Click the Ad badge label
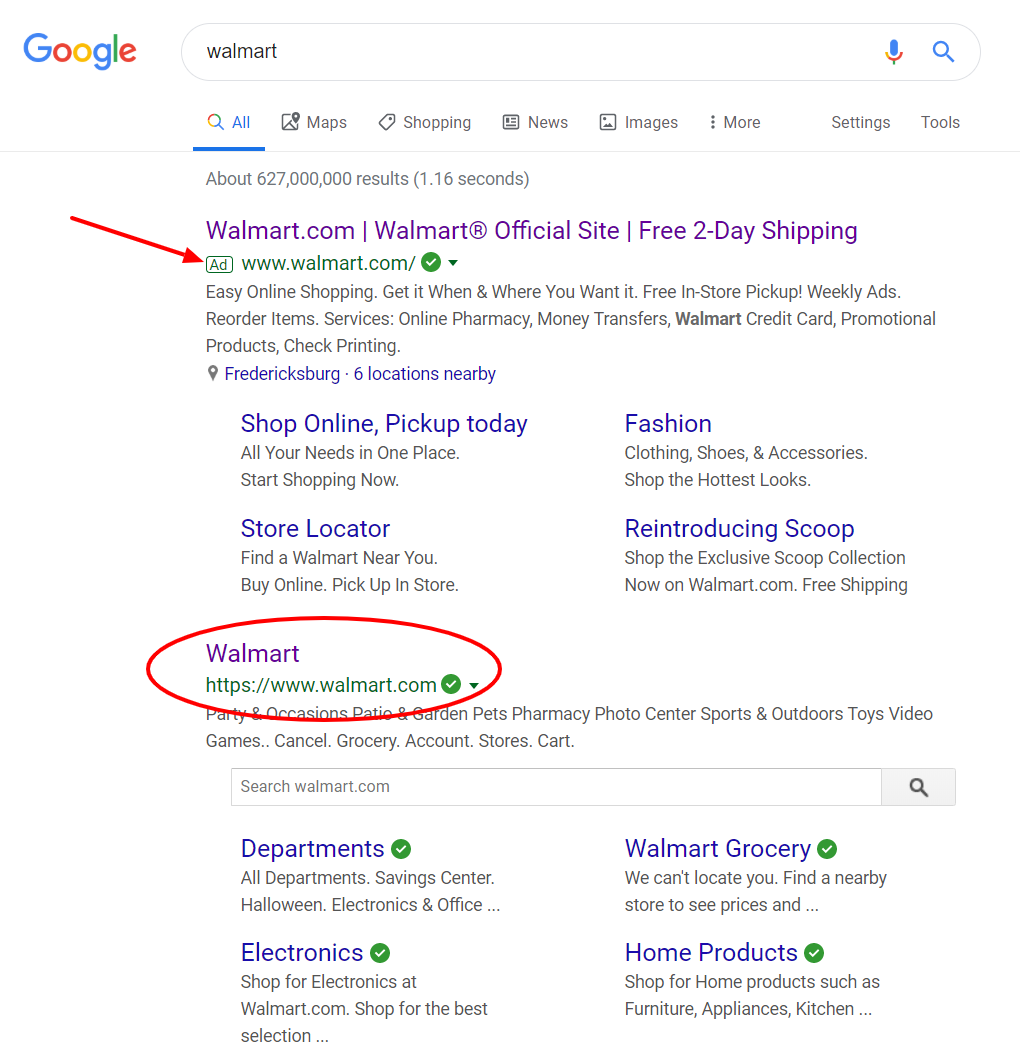This screenshot has height=1062, width=1020. [x=219, y=264]
